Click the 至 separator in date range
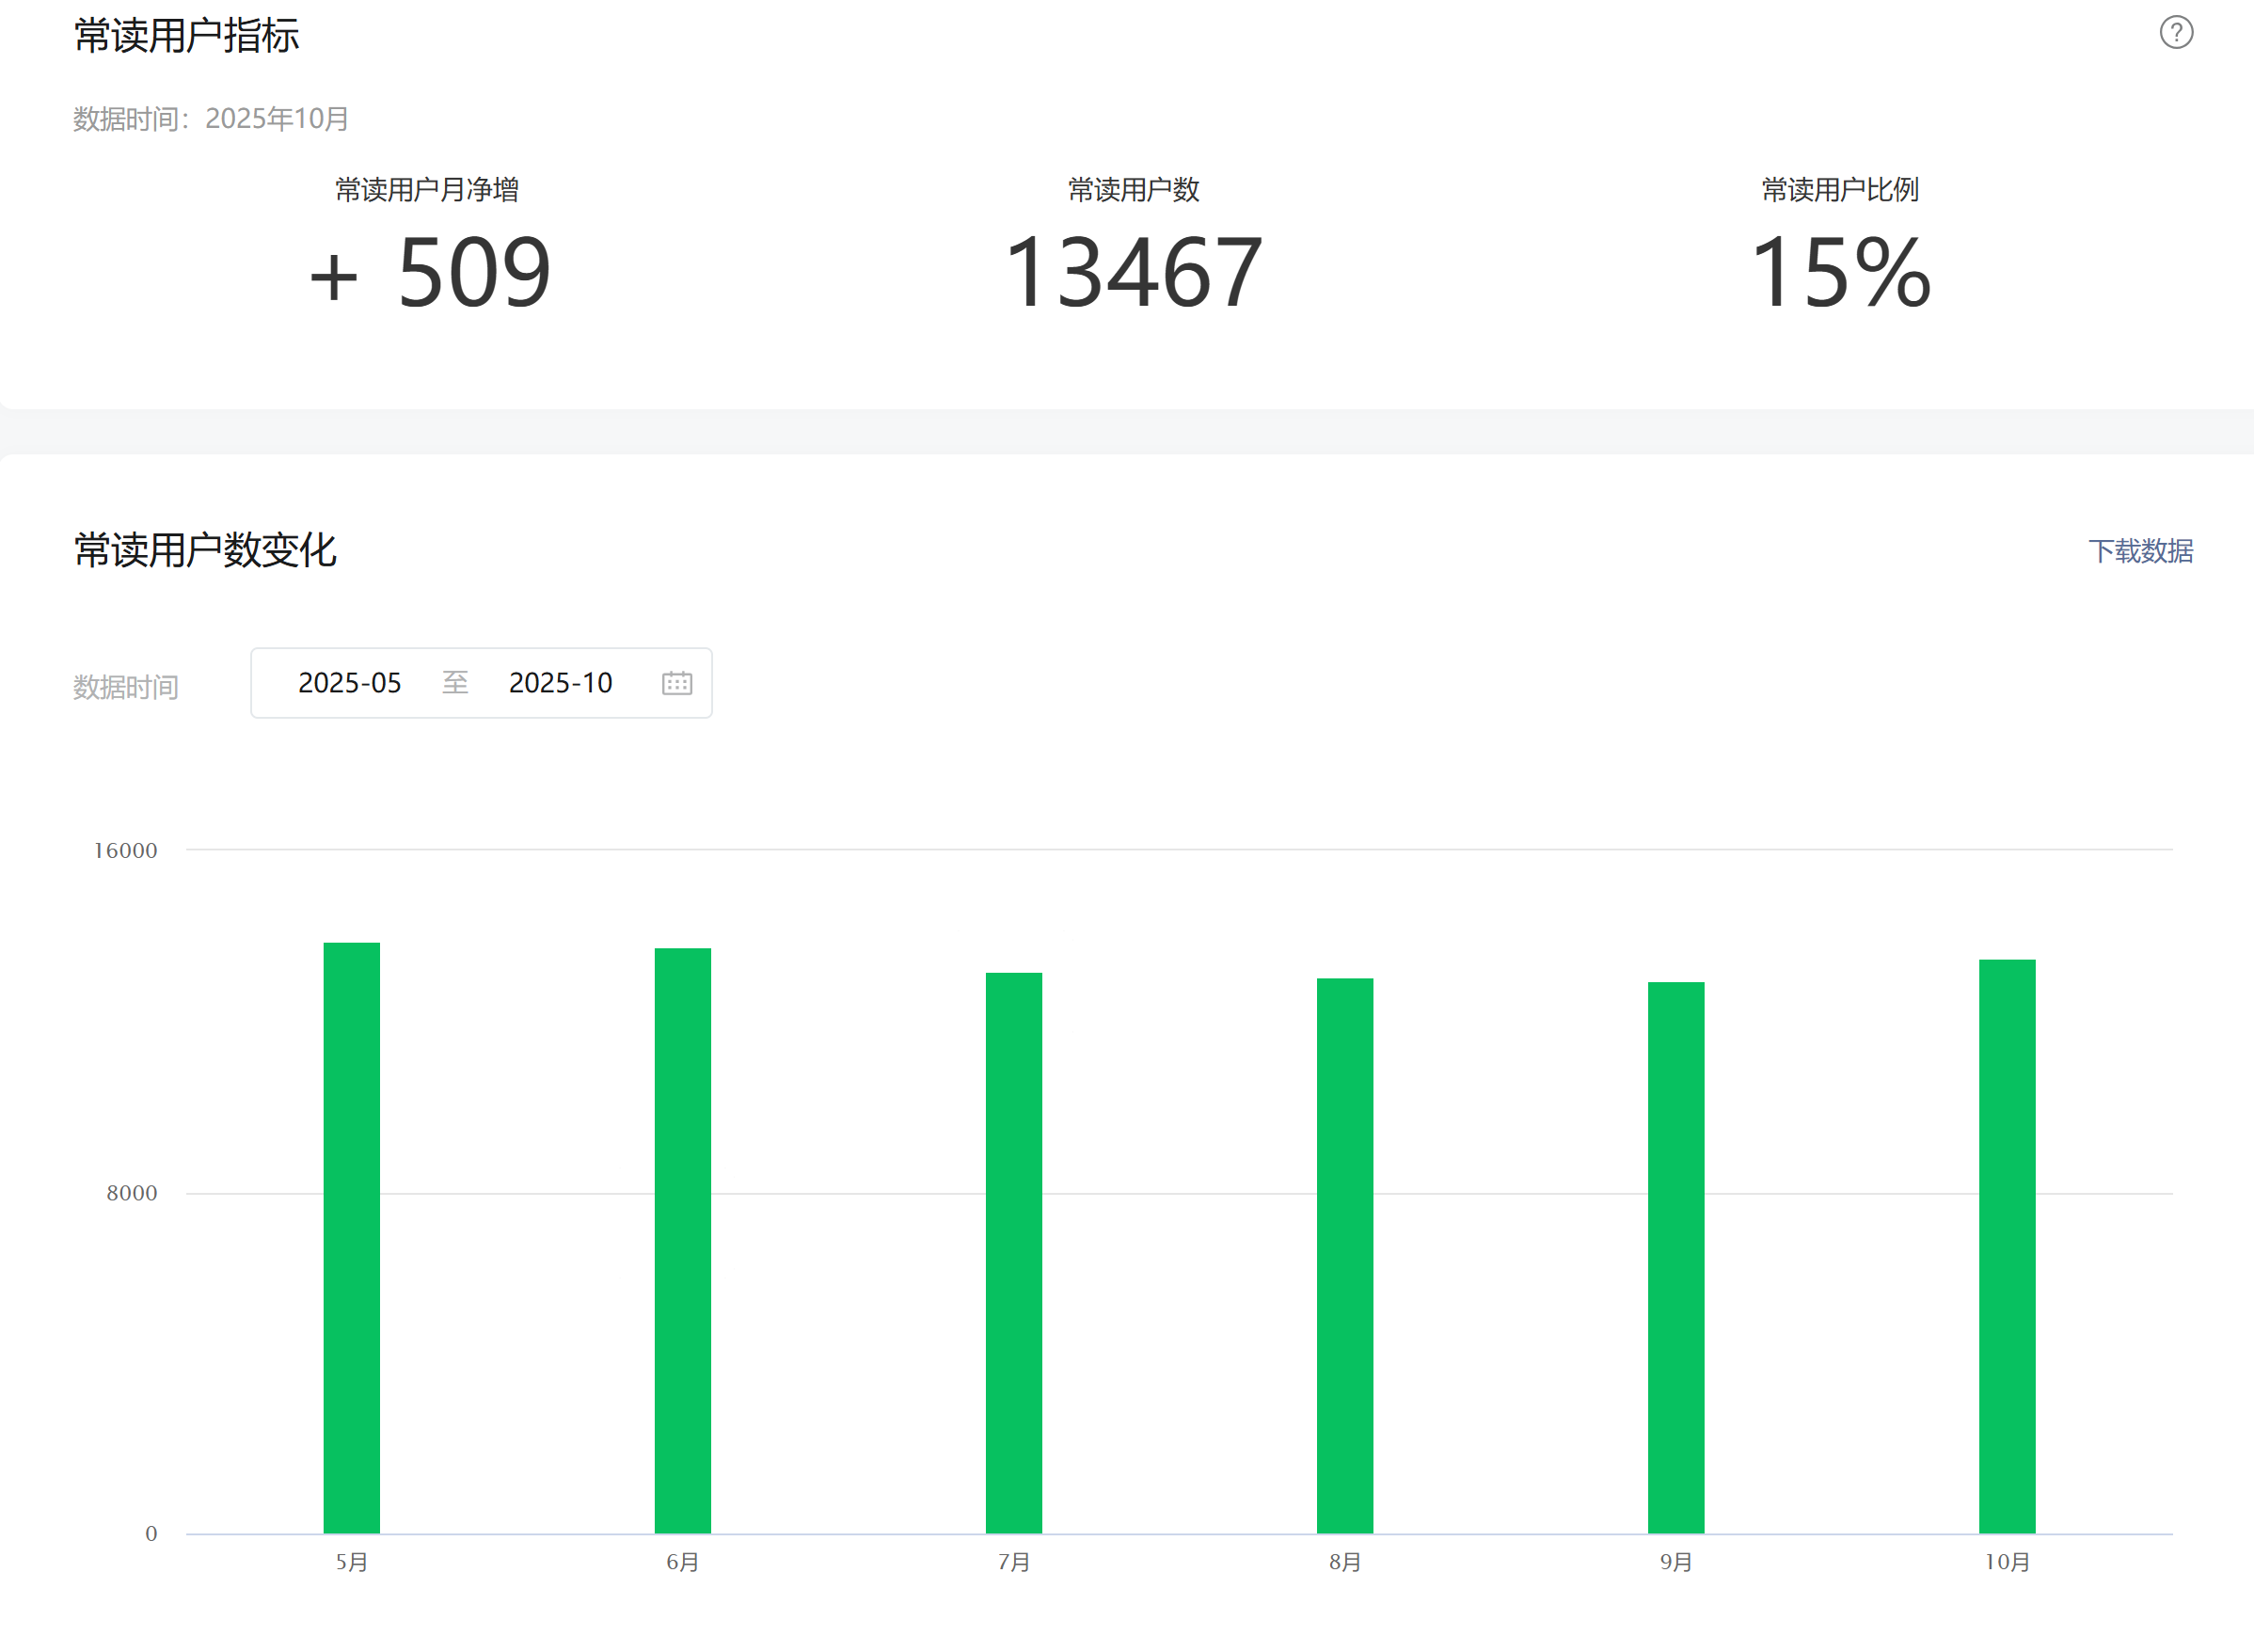 coord(455,683)
